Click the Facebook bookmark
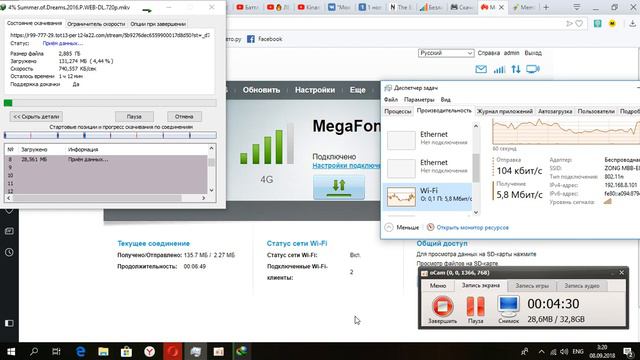 point(264,39)
